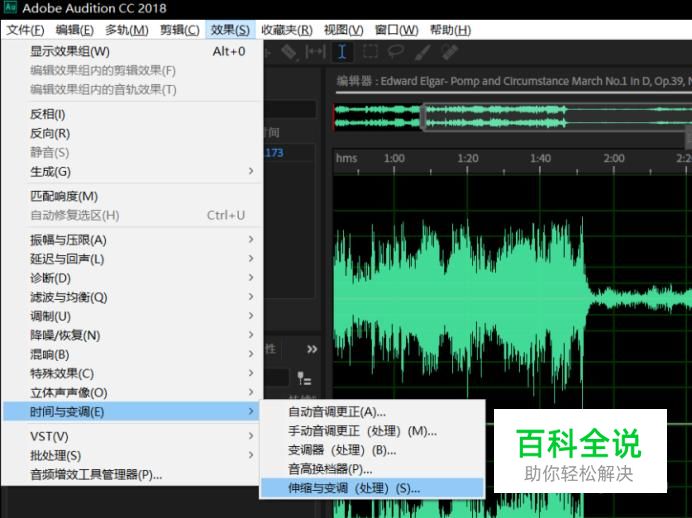Click the panel overflow double-chevron icon

pyautogui.click(x=312, y=349)
